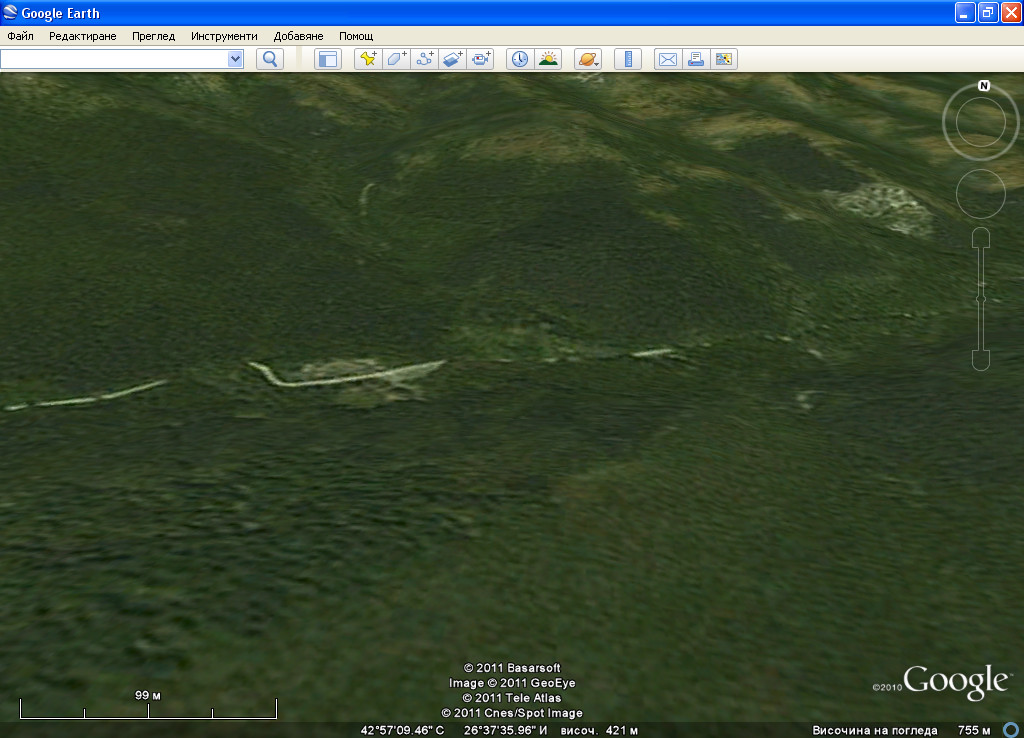Zoom out using slider bottom end
The image size is (1024, 738).
981,361
